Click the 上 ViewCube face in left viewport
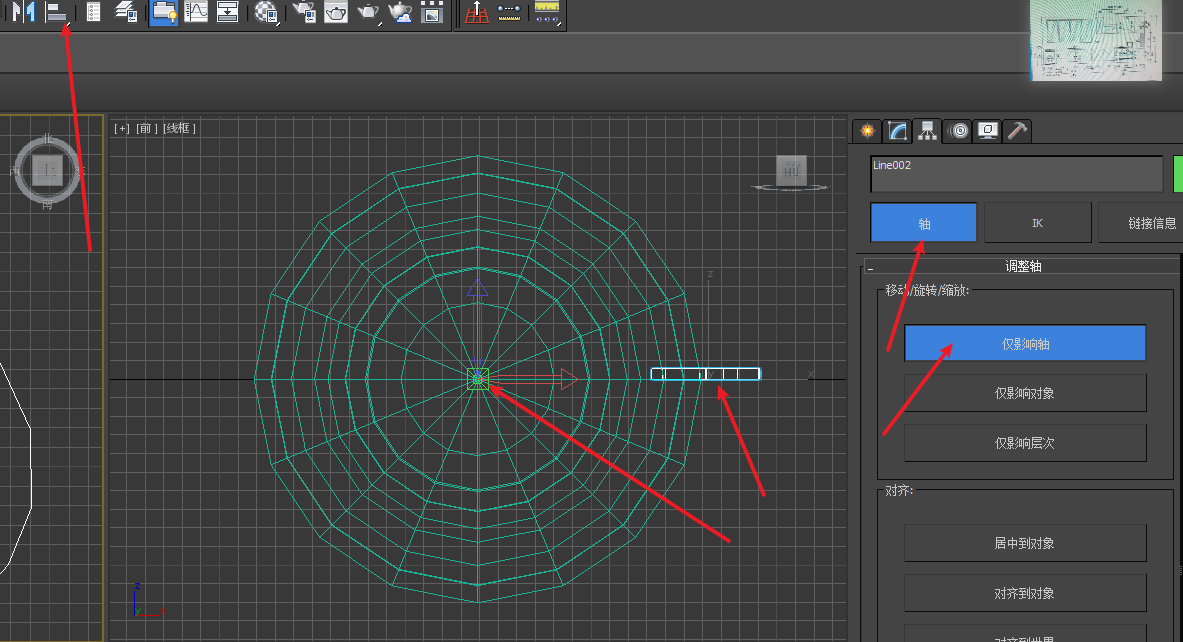Image resolution: width=1183 pixels, height=642 pixels. 47,171
